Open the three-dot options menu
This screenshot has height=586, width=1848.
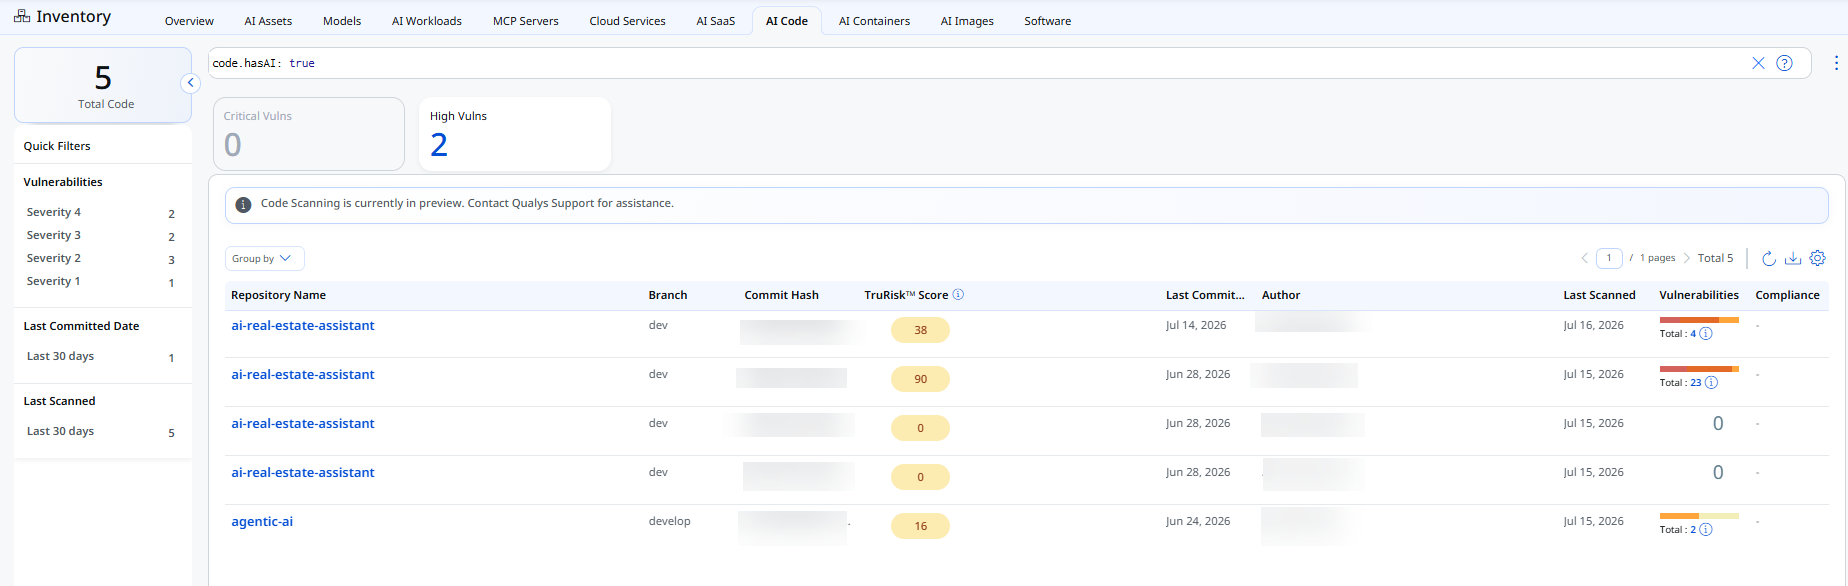(x=1836, y=63)
